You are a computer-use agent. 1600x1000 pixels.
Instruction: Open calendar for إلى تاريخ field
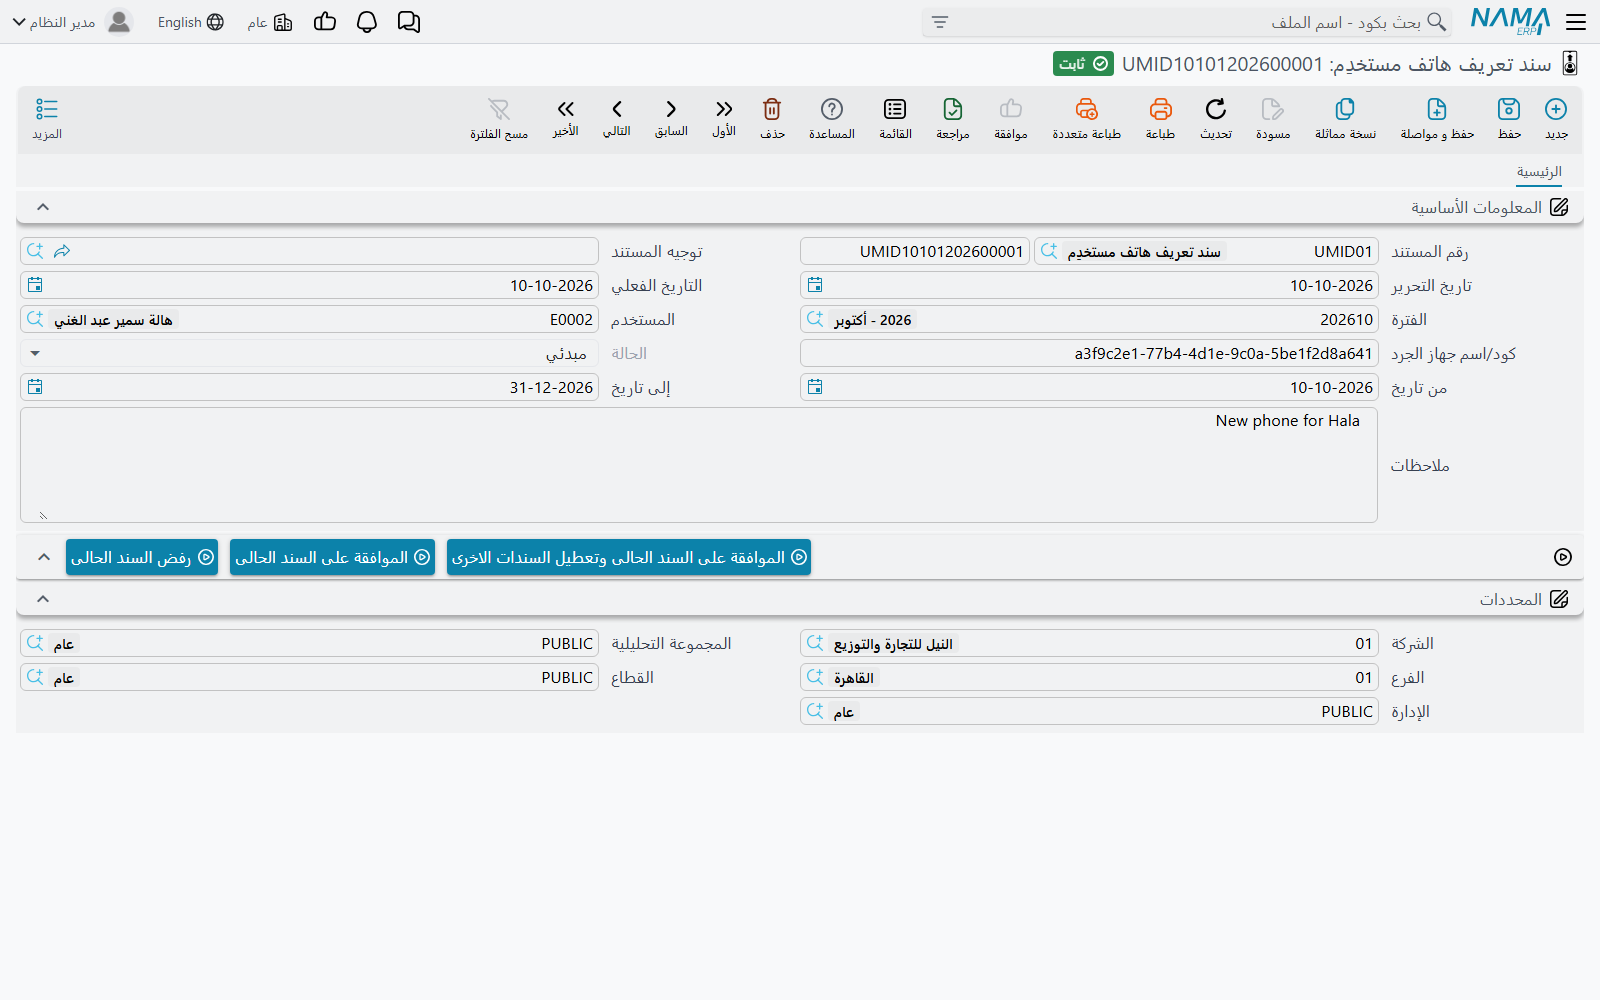click(35, 387)
